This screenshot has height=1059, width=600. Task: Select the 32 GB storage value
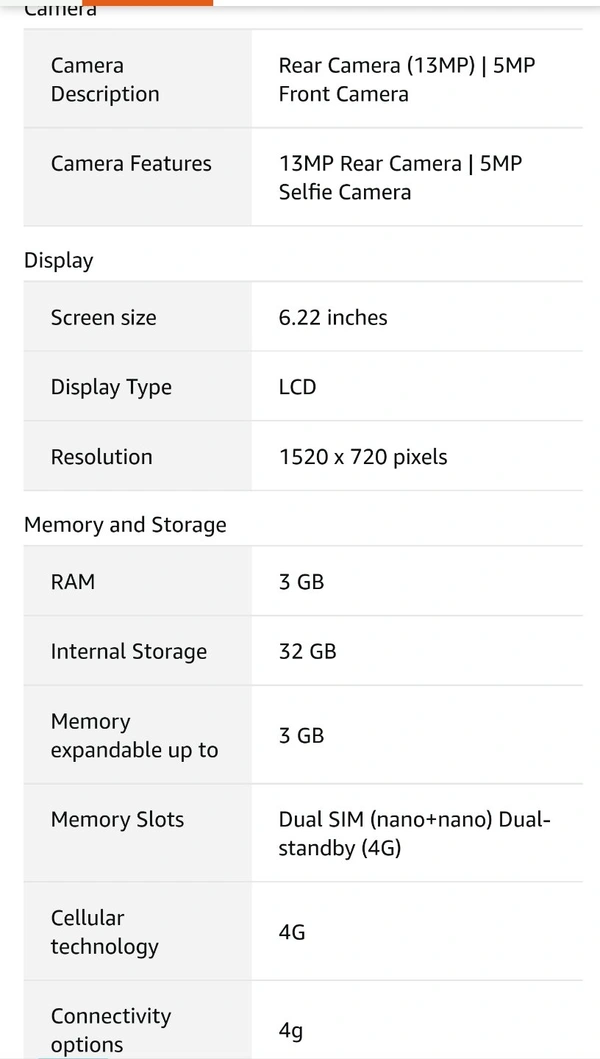click(307, 652)
